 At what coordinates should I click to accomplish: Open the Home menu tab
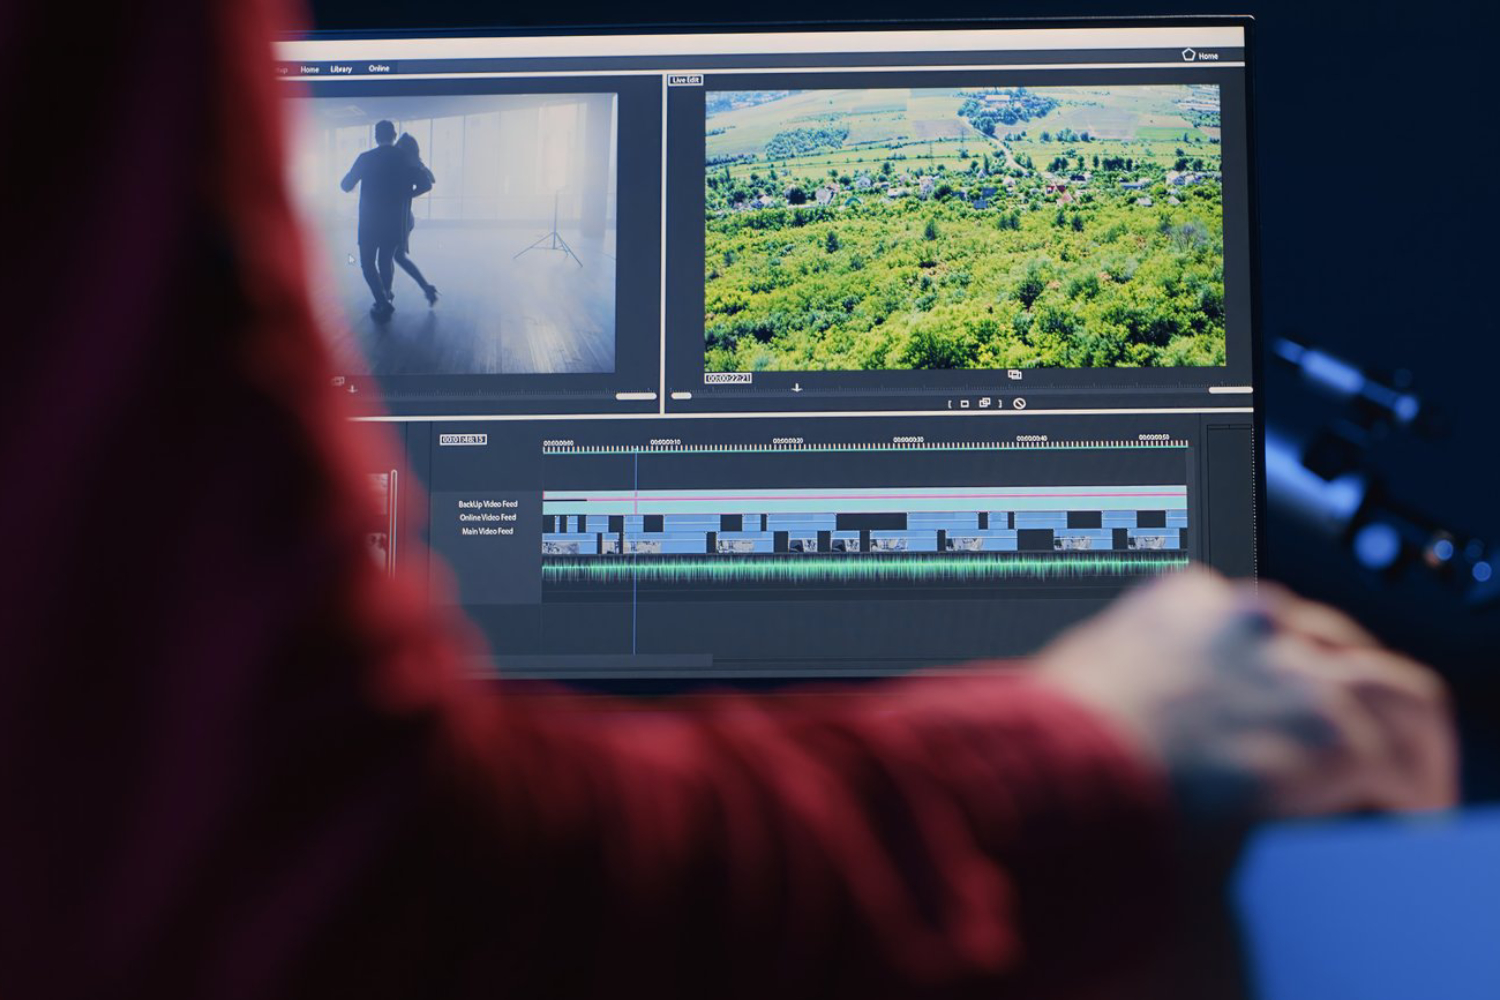coord(310,69)
